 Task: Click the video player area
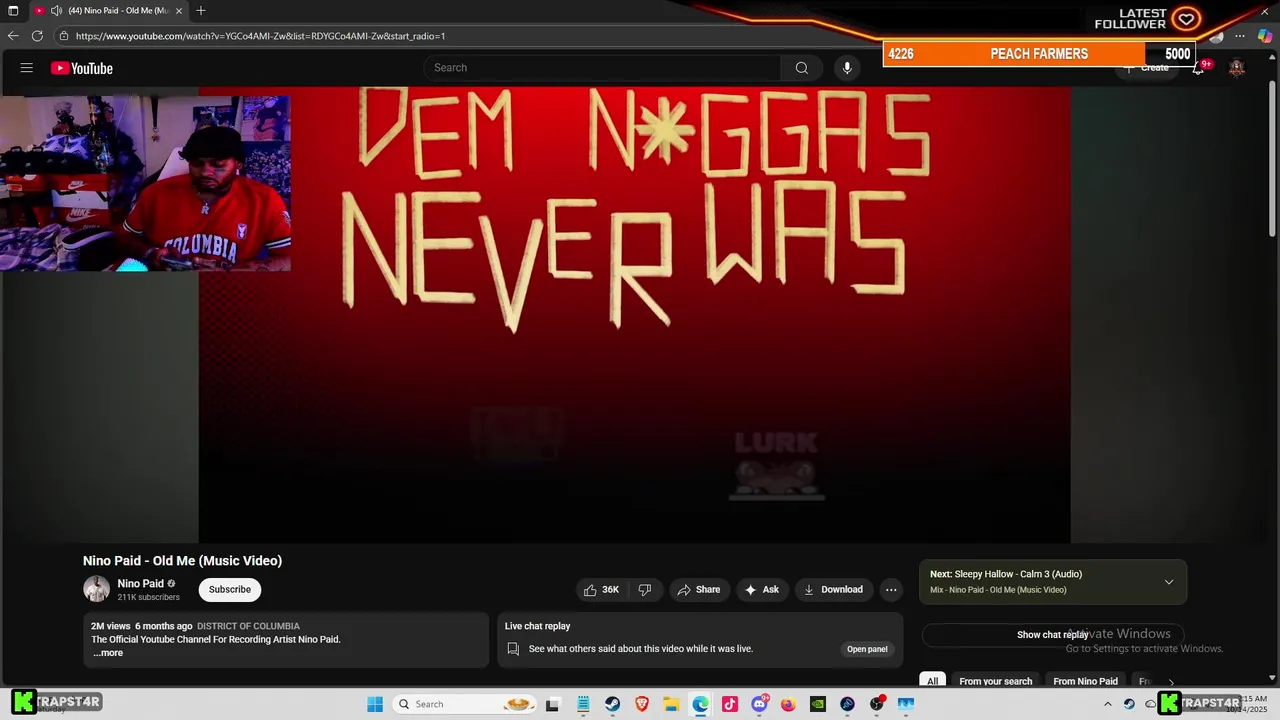point(634,315)
